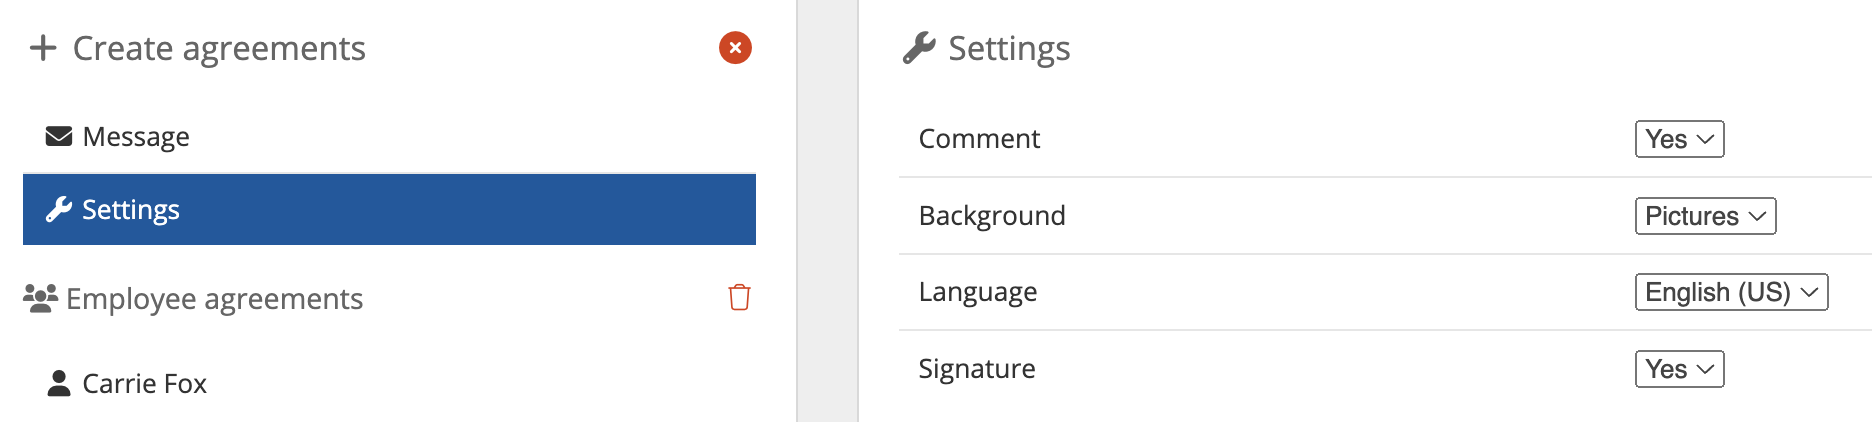
Task: Expand the Language English (US) dropdown
Action: click(1731, 292)
